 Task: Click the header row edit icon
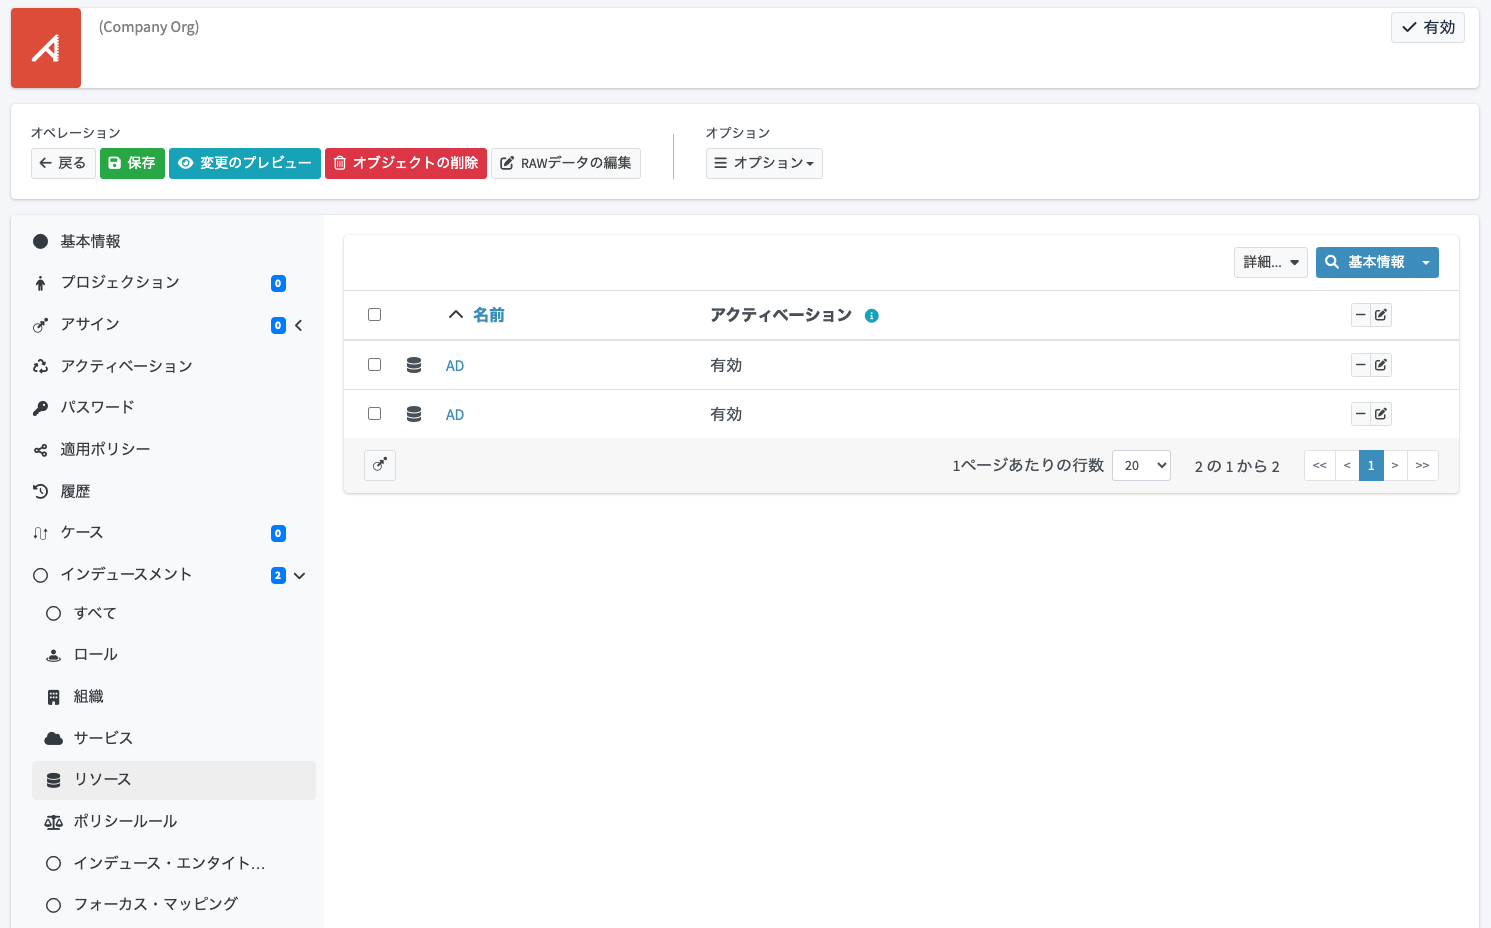[1381, 315]
